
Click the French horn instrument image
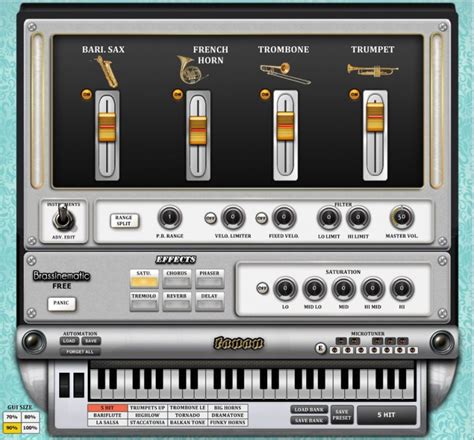(x=191, y=70)
